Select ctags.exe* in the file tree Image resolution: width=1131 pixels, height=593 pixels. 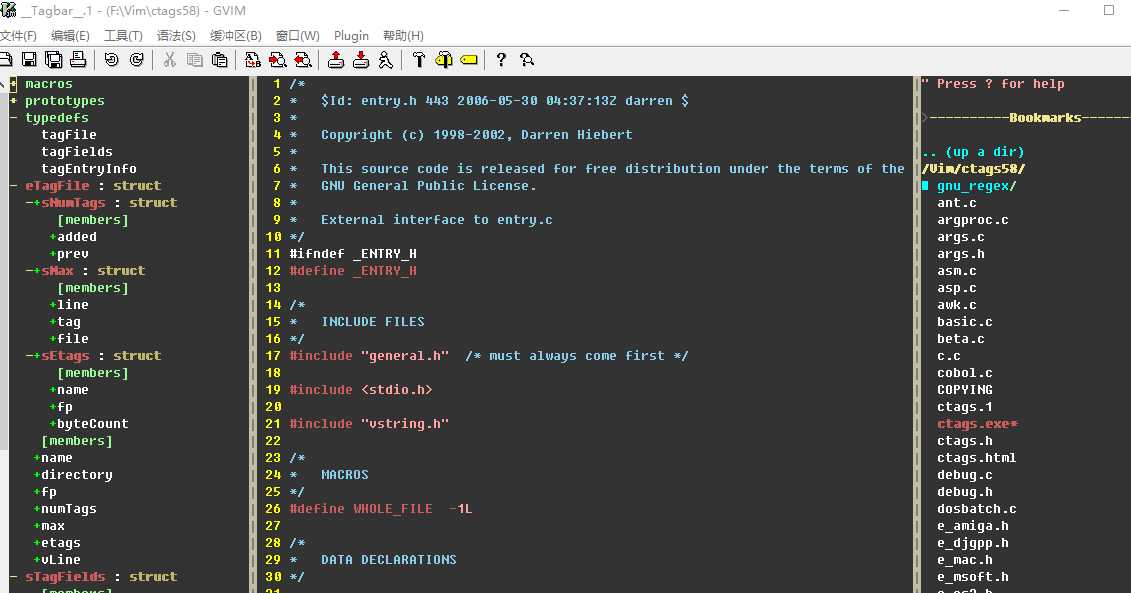click(x=977, y=423)
